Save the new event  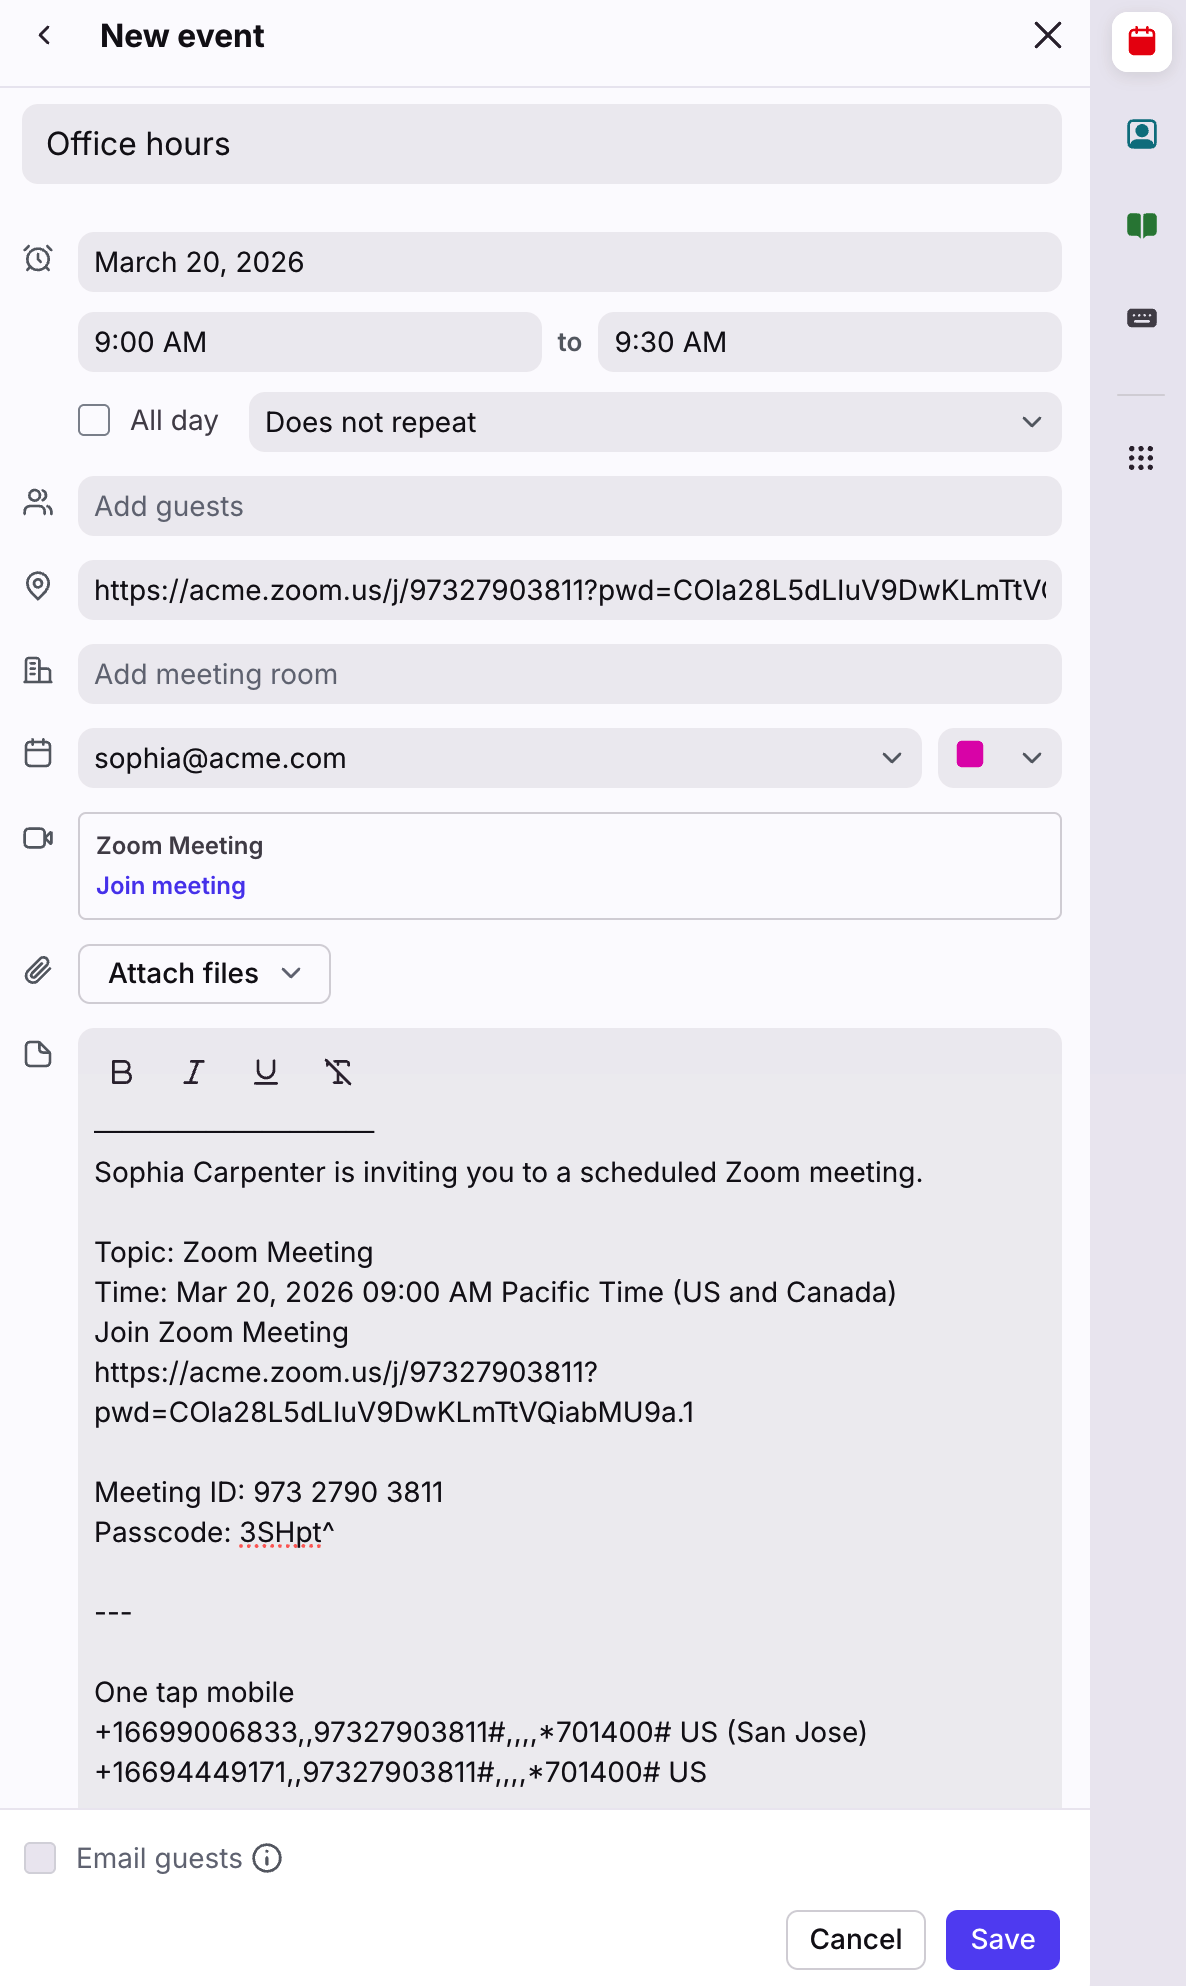(1002, 1940)
